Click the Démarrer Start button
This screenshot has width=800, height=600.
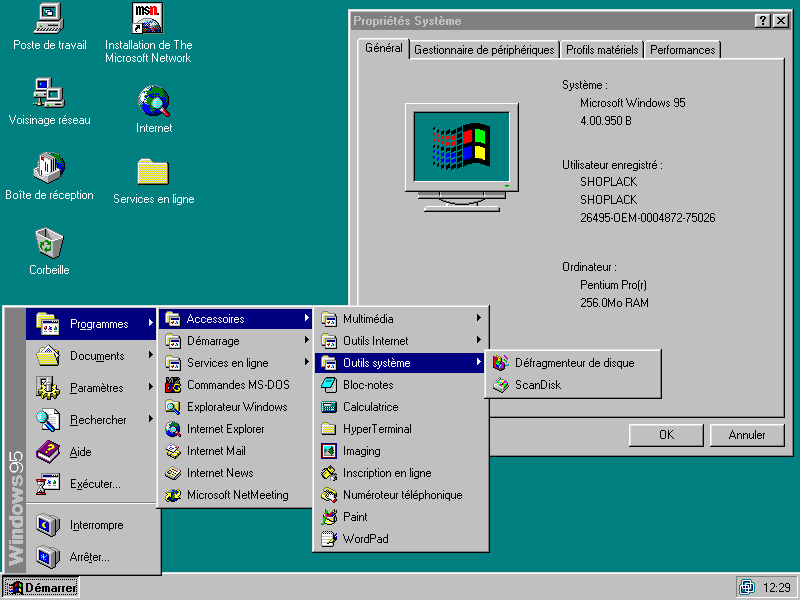(x=41, y=588)
